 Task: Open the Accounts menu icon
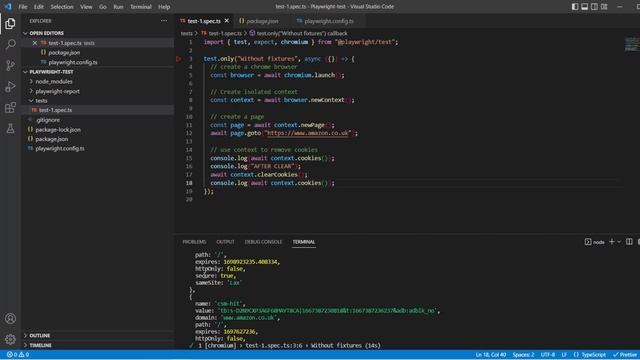click(10, 318)
